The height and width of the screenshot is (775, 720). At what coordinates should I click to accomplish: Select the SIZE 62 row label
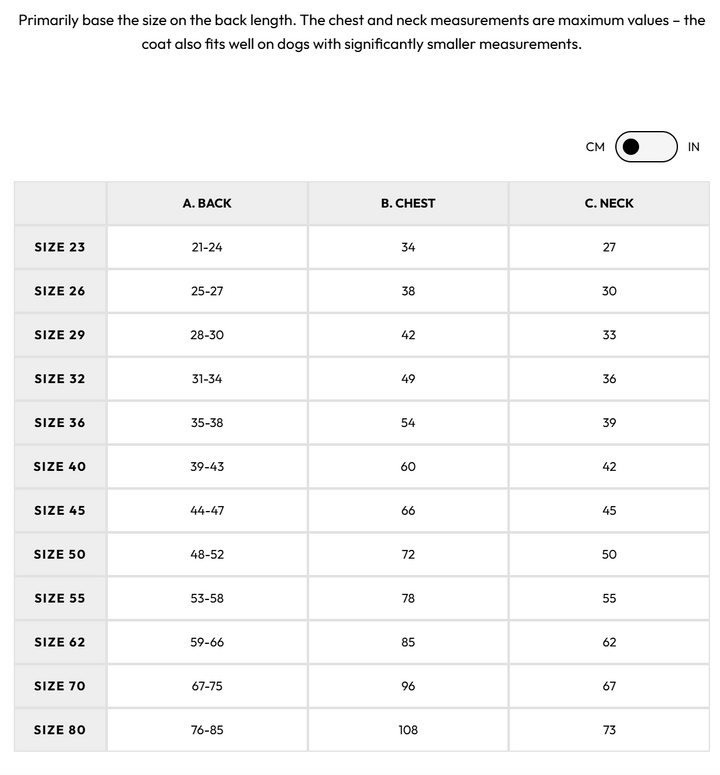[x=60, y=643]
